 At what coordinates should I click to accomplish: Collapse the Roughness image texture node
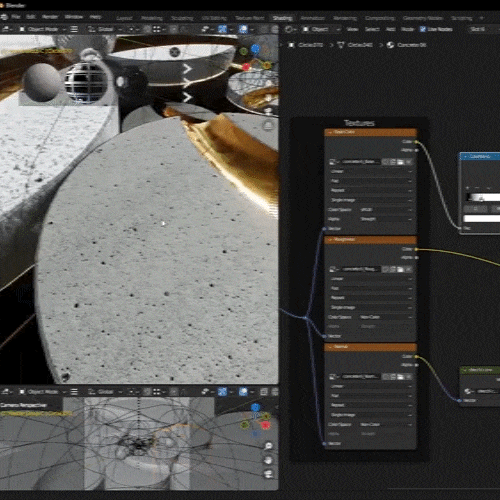pos(330,240)
